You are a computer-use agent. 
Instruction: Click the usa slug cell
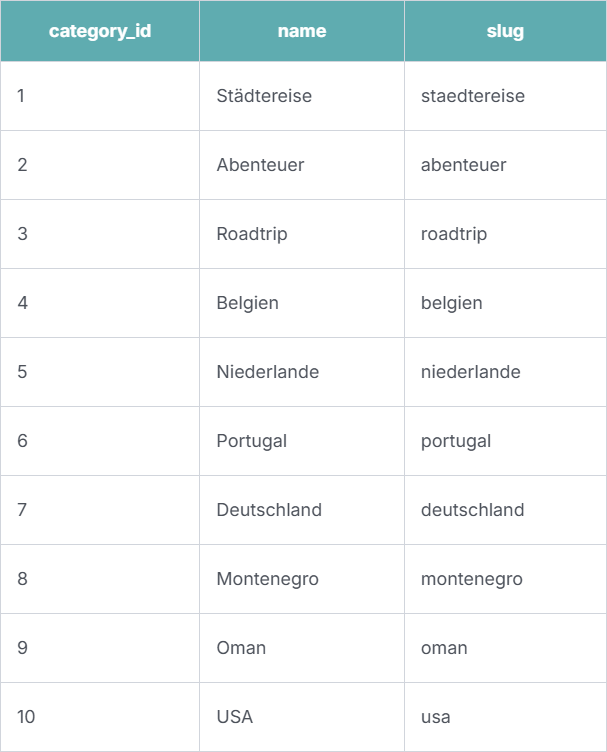click(436, 717)
